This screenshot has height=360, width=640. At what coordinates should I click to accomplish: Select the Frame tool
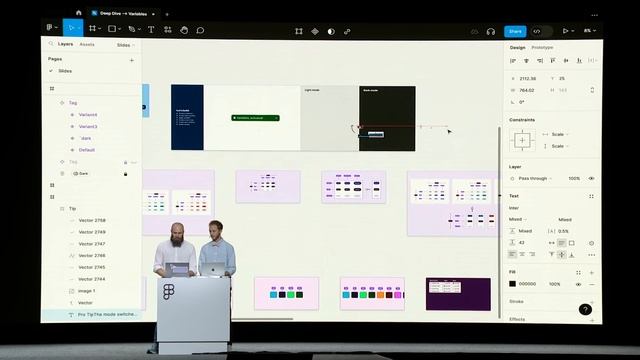point(93,28)
